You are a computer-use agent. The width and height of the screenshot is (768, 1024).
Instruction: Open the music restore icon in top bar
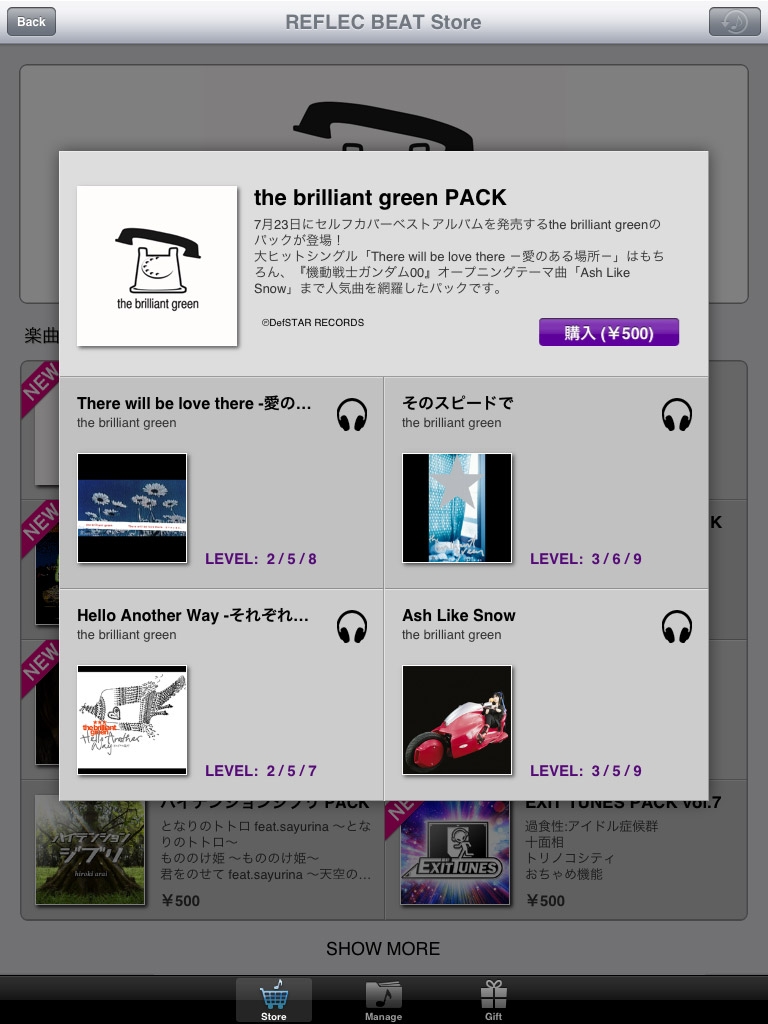coord(735,22)
